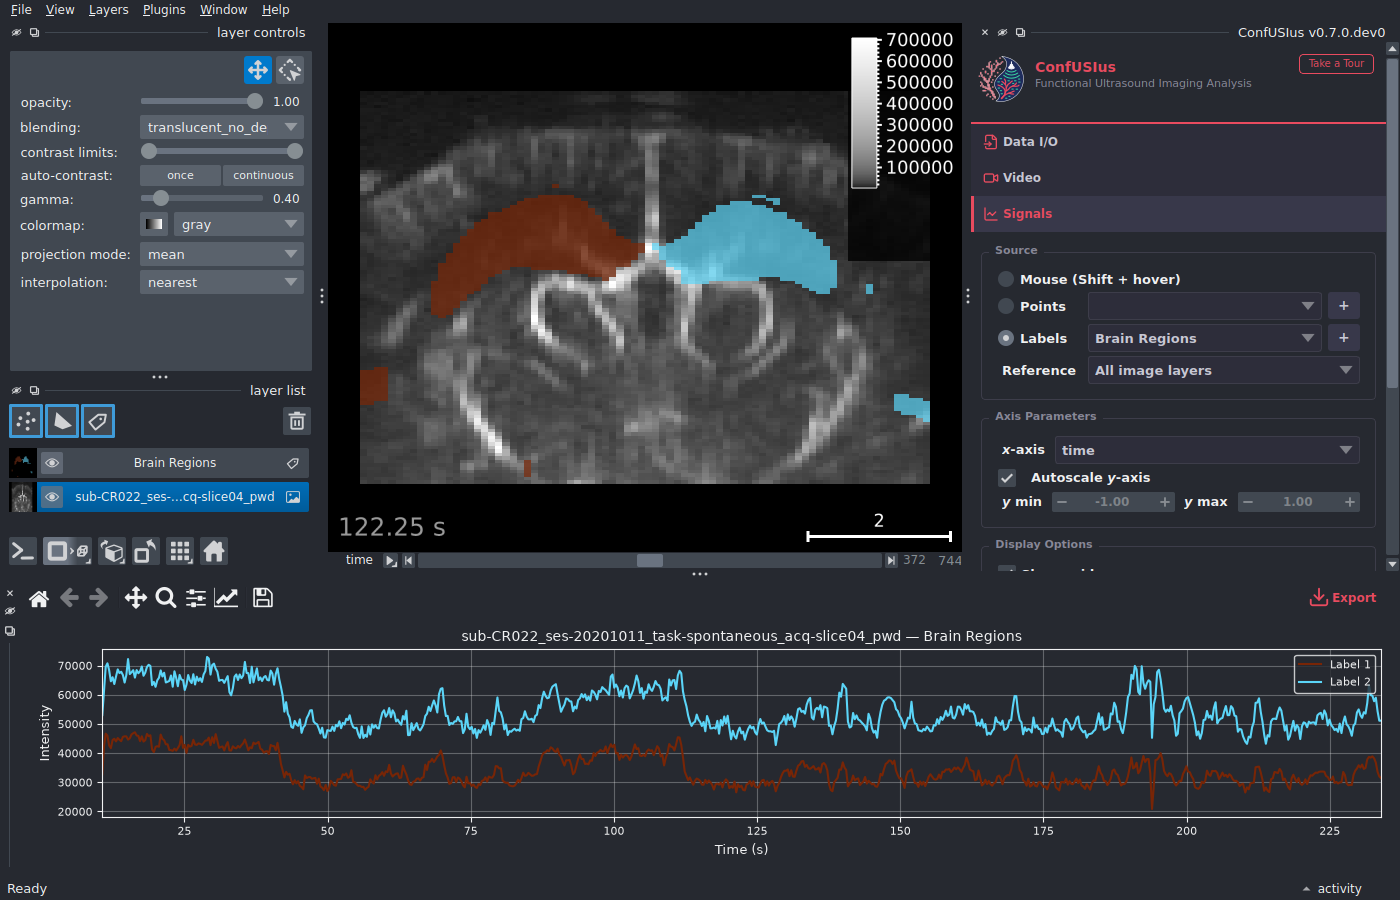Delete selected layer with trash icon
The image size is (1400, 900).
[297, 421]
